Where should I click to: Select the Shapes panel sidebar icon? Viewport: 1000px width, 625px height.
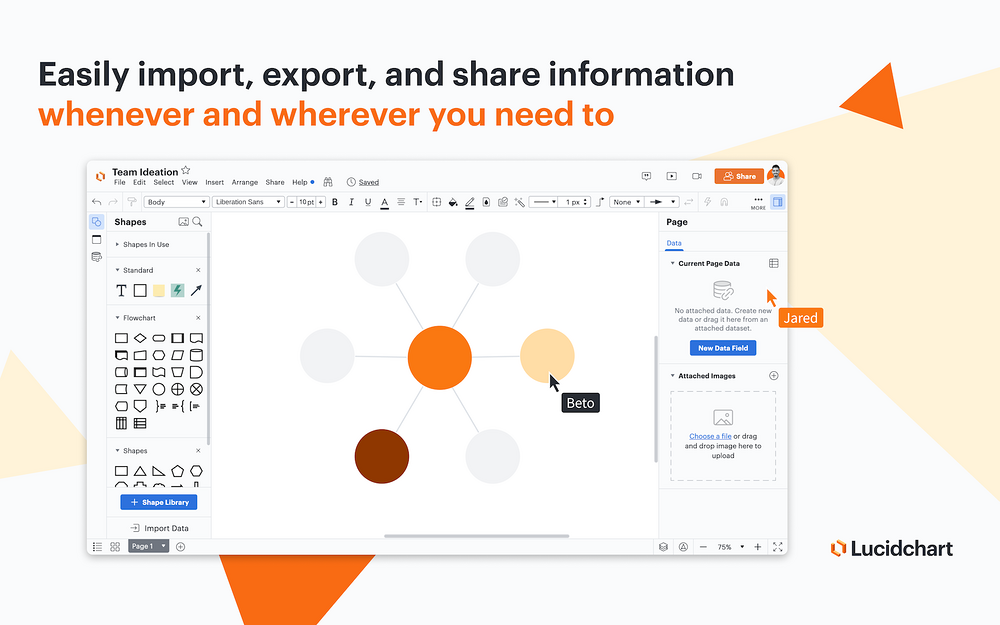pyautogui.click(x=96, y=222)
